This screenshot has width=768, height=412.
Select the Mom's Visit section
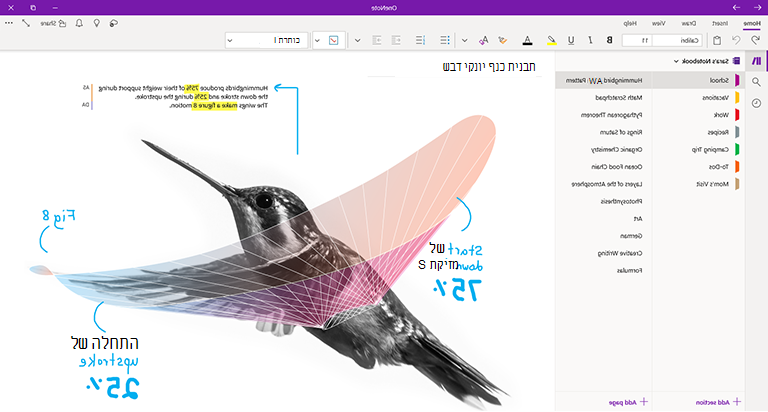pos(698,184)
